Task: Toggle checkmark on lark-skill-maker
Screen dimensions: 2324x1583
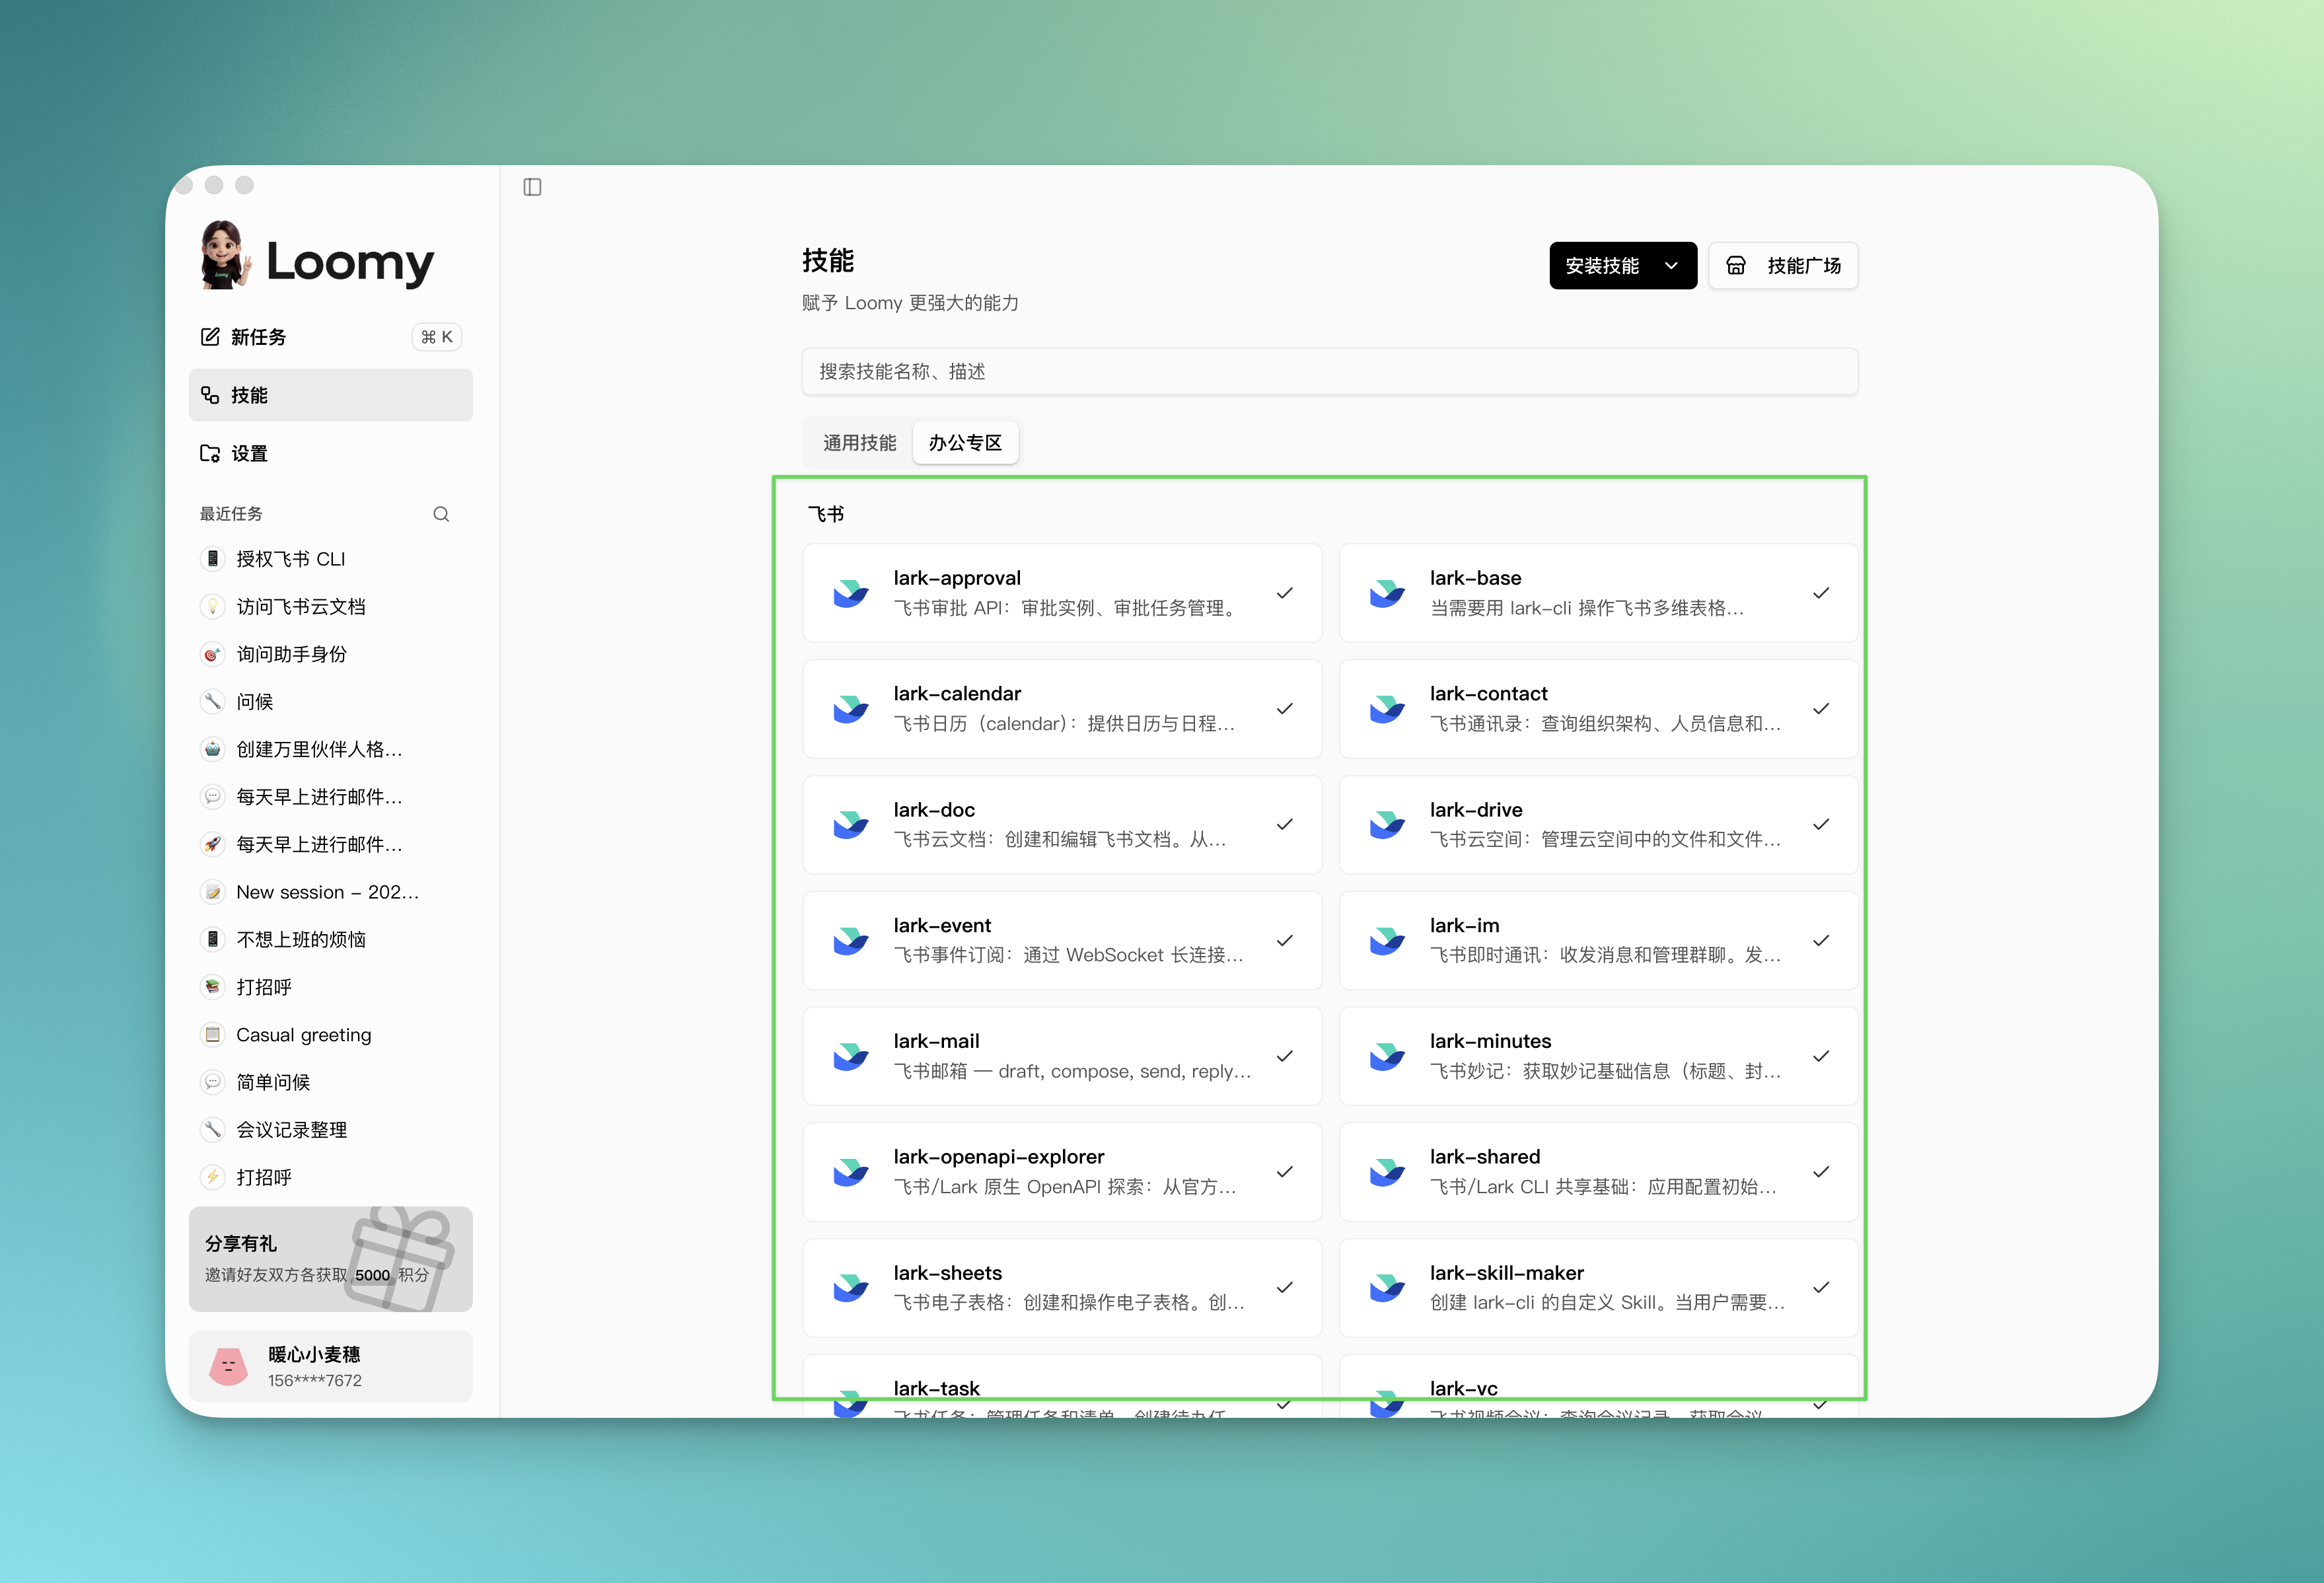Action: 1821,1288
